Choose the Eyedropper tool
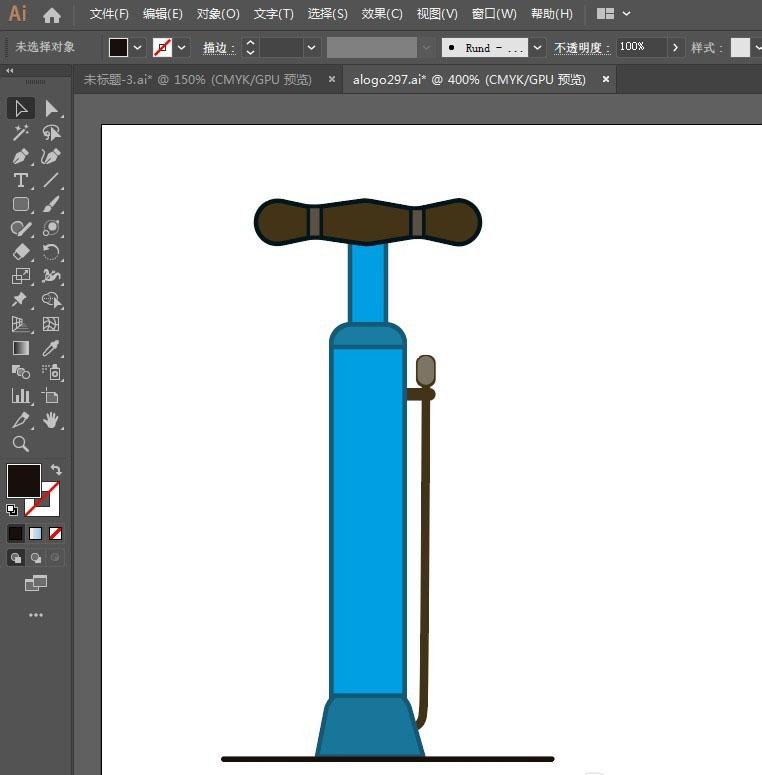The width and height of the screenshot is (762, 775). click(51, 348)
